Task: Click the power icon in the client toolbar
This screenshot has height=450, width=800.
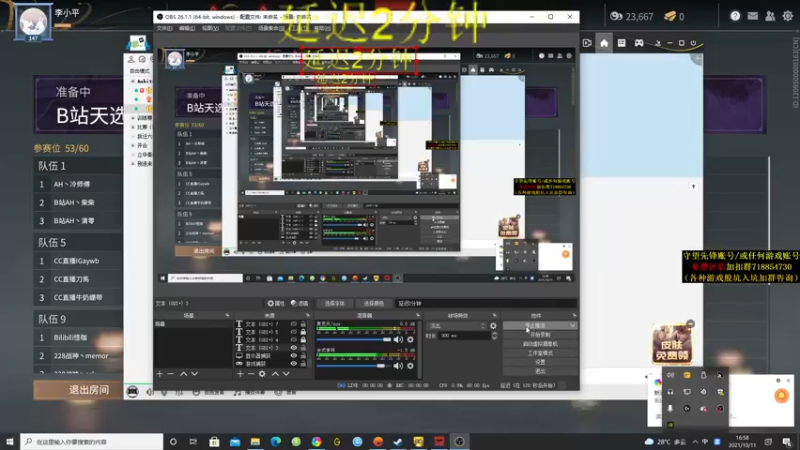Action: pos(693,43)
